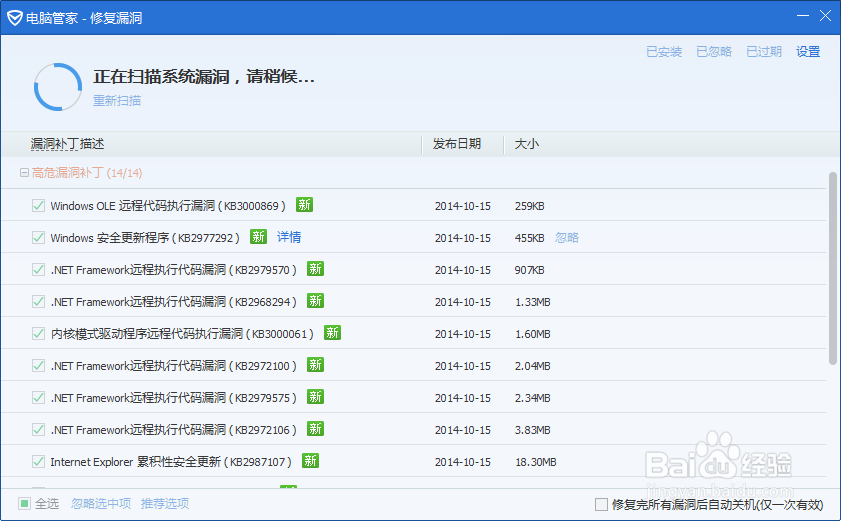Viewport: 841px width, 521px height.
Task: Click the 新 badge for KB2987107
Action: pos(311,461)
